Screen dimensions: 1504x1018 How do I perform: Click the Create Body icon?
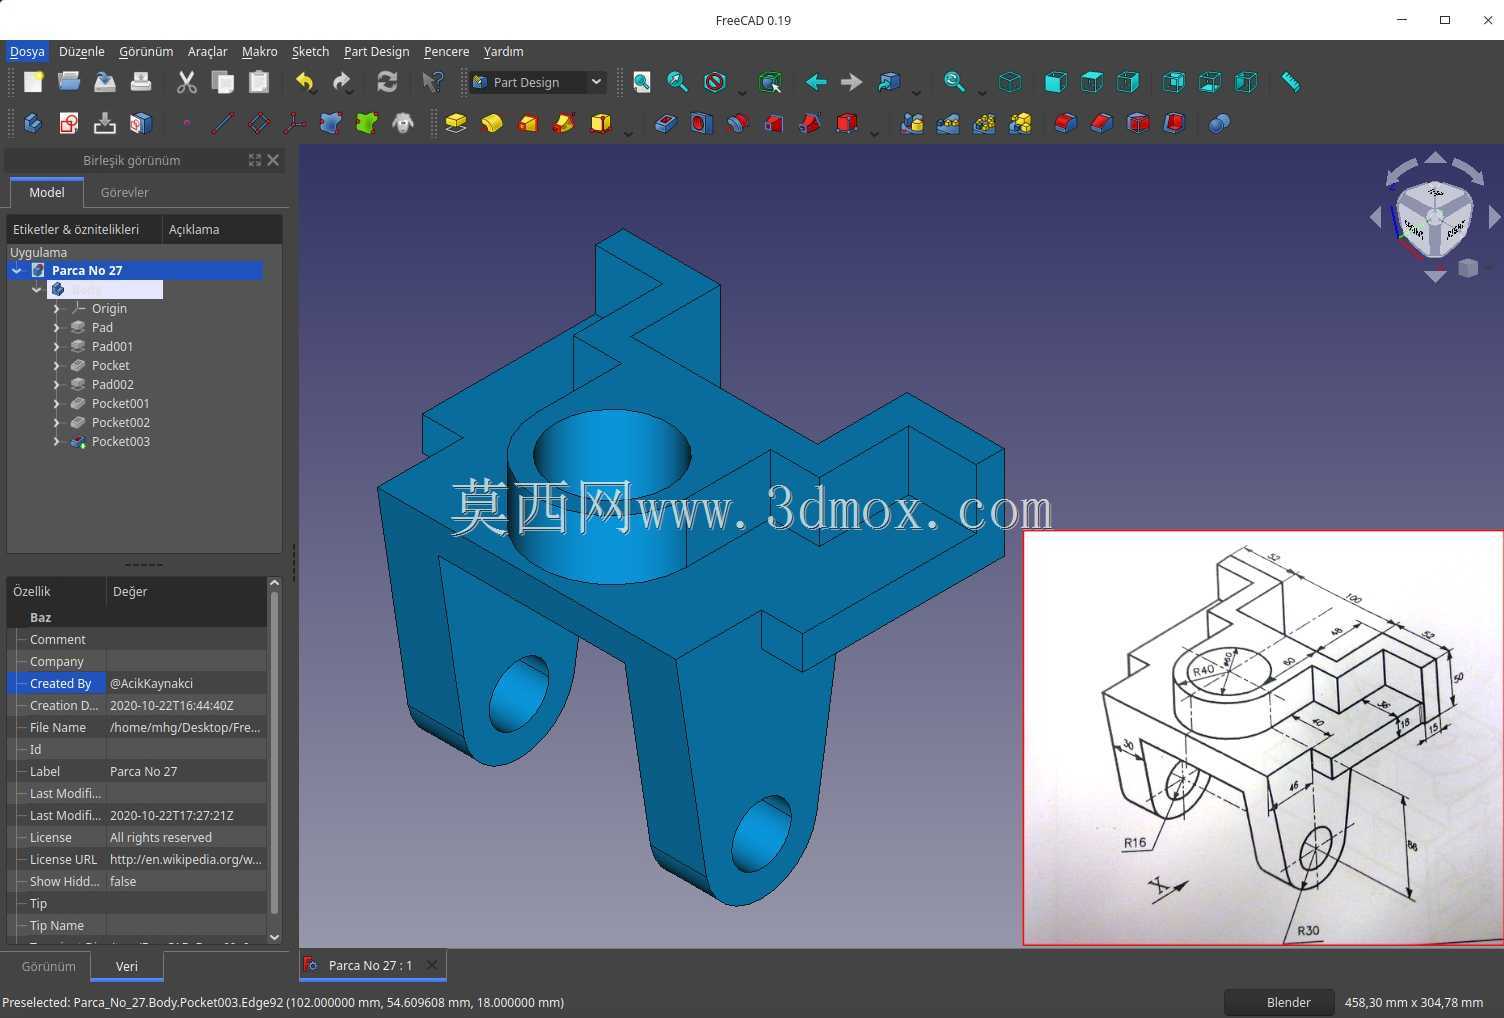click(x=33, y=123)
